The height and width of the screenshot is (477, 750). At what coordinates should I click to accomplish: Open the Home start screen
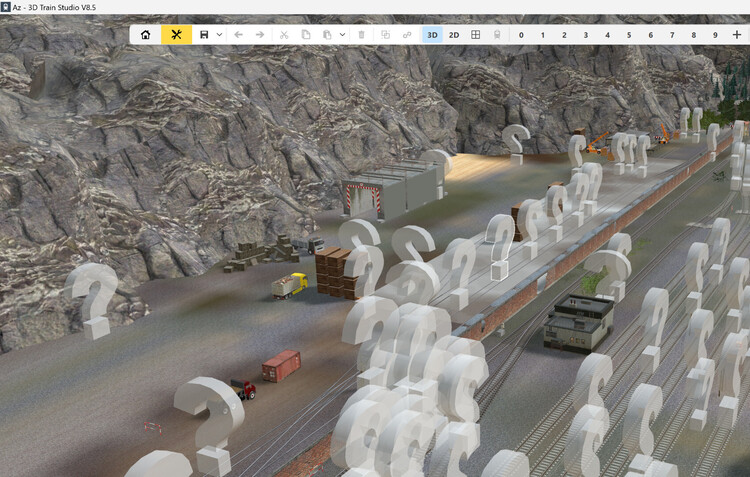tap(145, 35)
